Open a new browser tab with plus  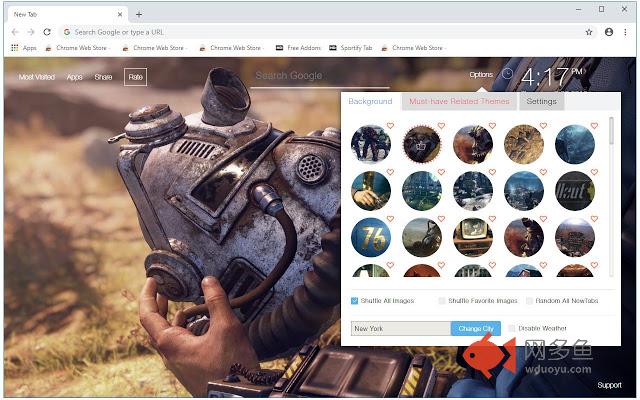tap(139, 14)
